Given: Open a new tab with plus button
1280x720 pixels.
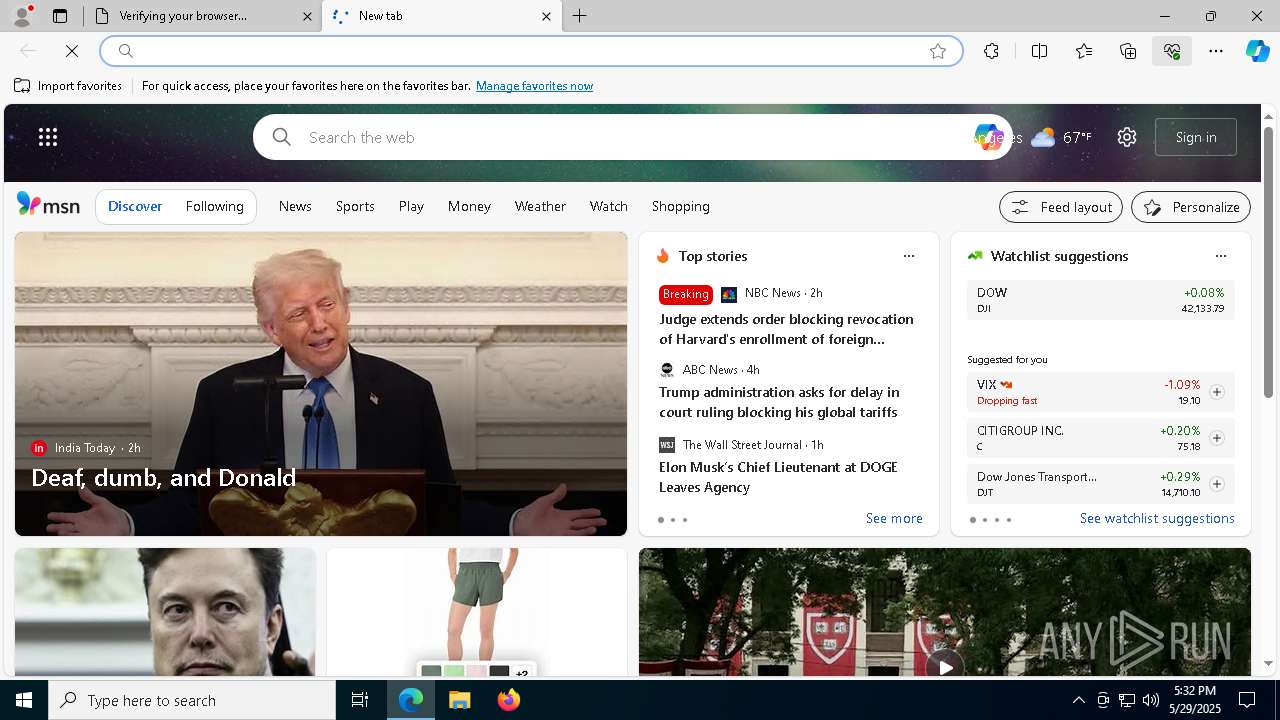Looking at the screenshot, I should (x=580, y=16).
